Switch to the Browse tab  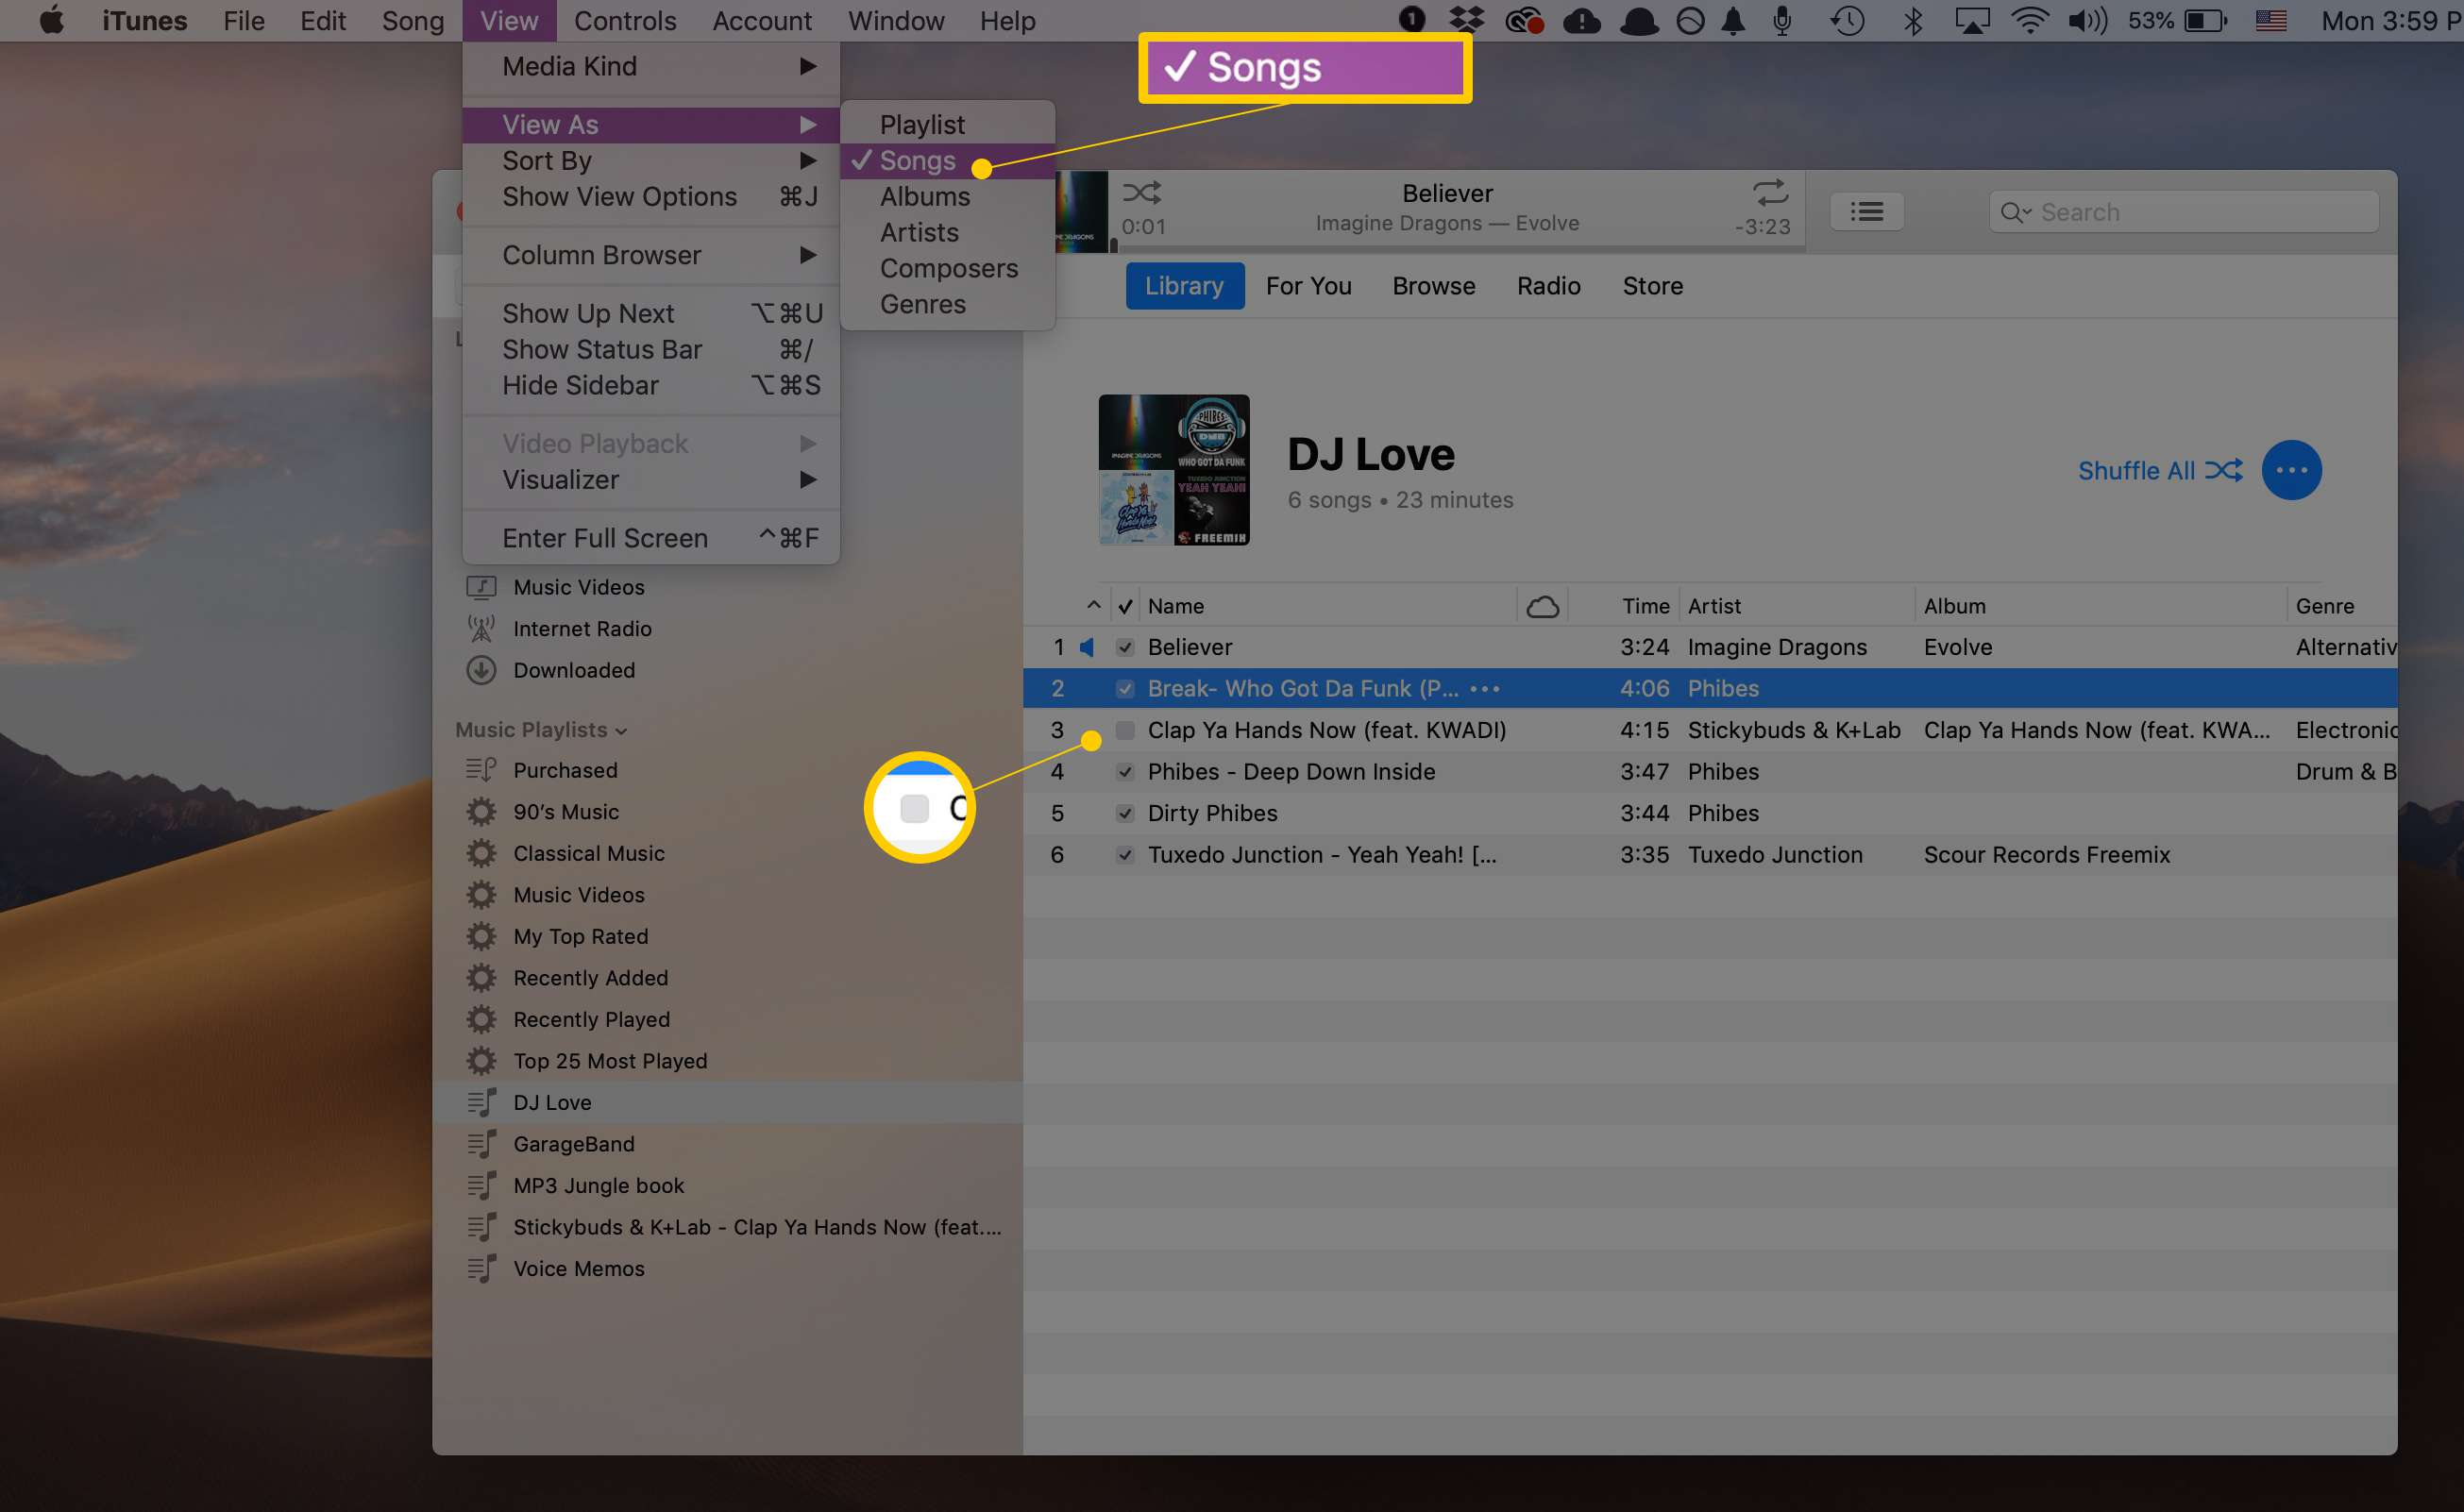click(x=1433, y=283)
